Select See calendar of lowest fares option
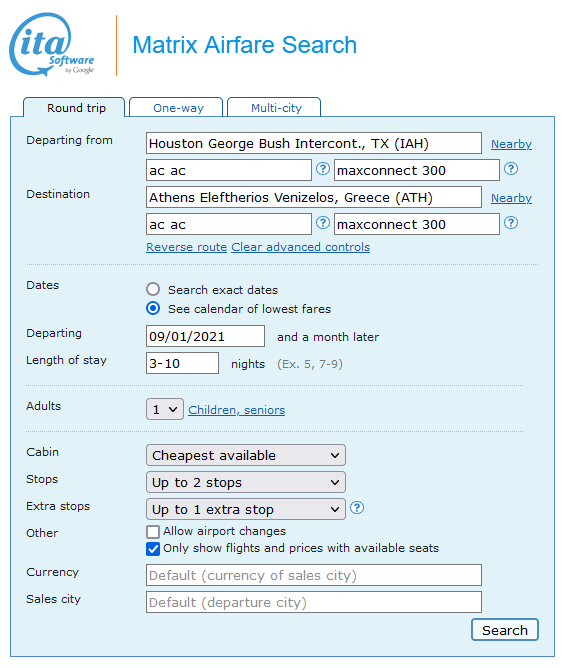 [153, 308]
